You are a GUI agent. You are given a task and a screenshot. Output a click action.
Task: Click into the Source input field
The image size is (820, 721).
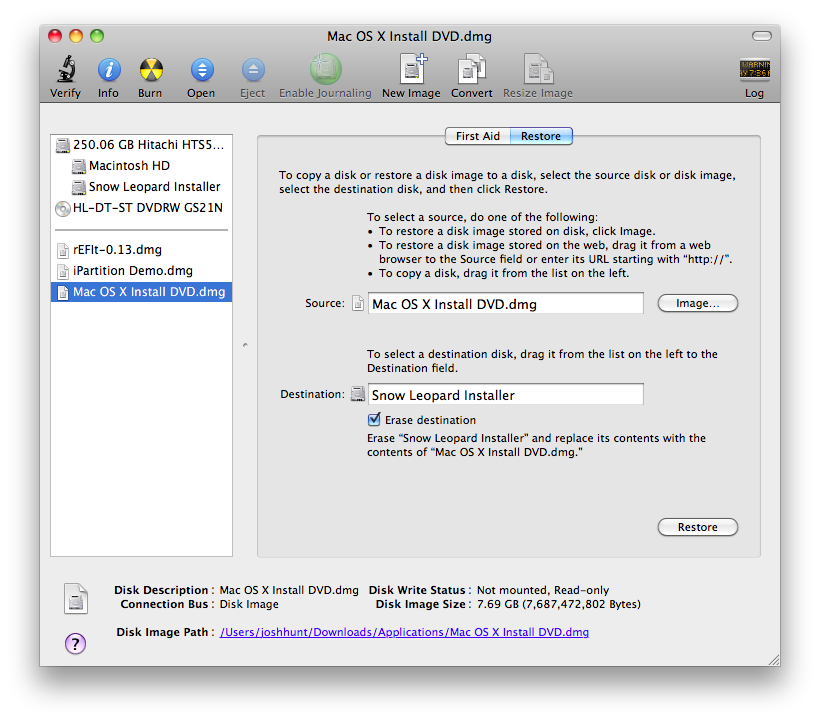pos(506,303)
